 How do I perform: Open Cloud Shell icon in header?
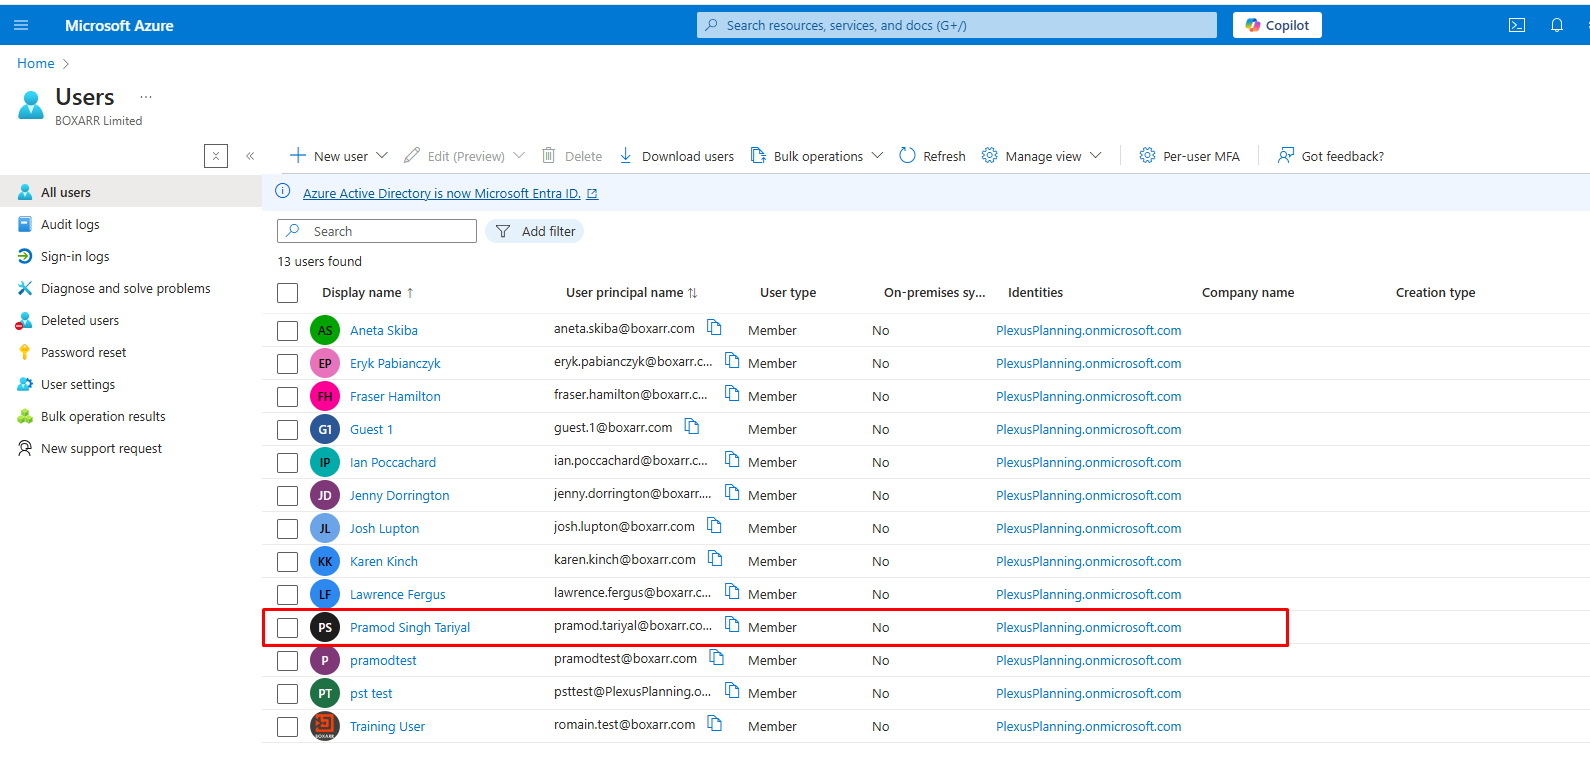point(1517,25)
